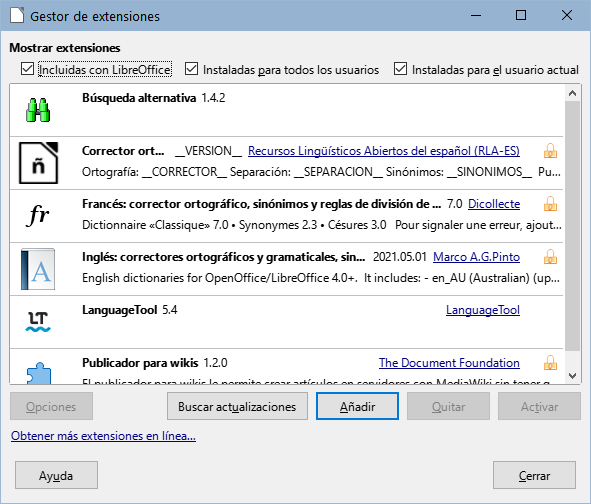Open the Dicollecte publisher link
This screenshot has width=591, height=504.
[x=494, y=204]
